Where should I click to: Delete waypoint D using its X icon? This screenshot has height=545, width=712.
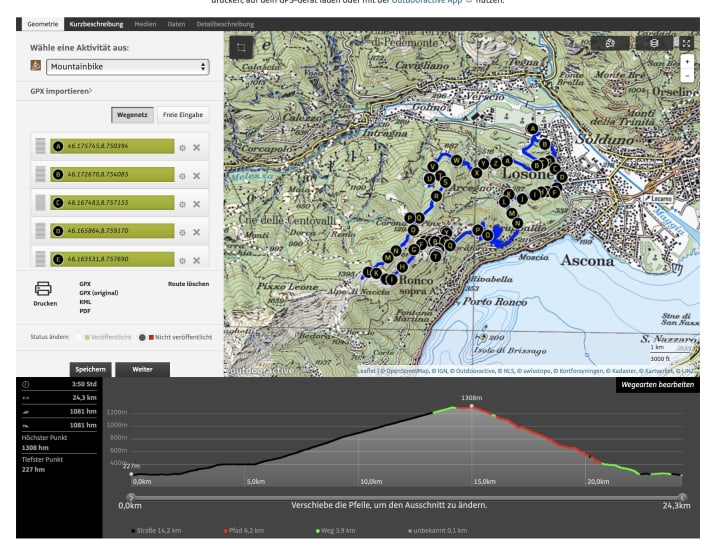tap(196, 231)
